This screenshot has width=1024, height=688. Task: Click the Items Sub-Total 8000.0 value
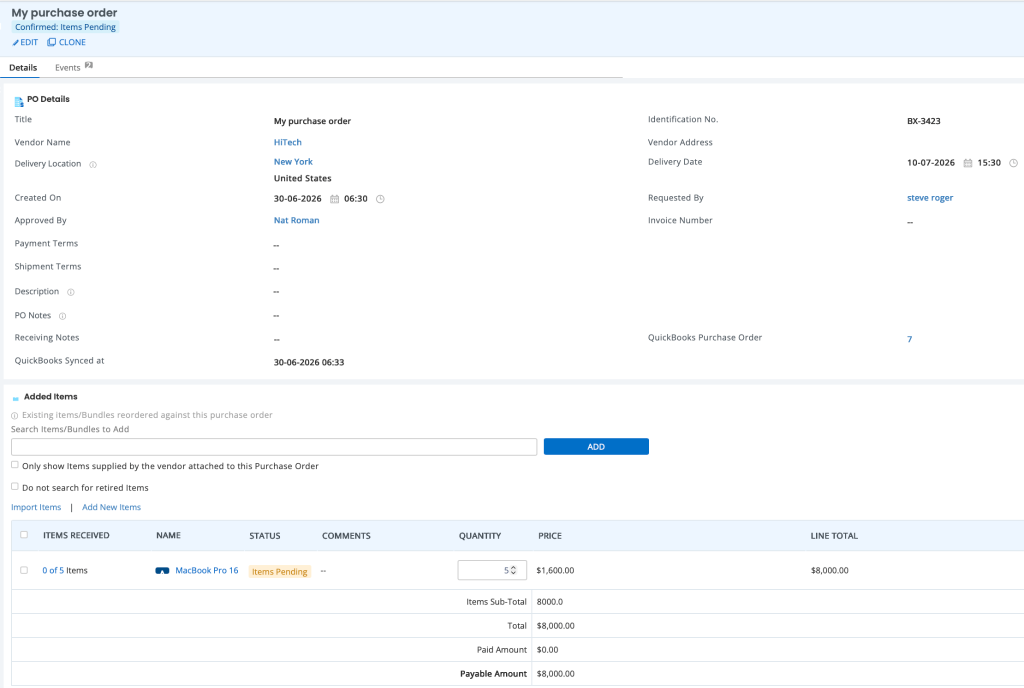pos(550,602)
